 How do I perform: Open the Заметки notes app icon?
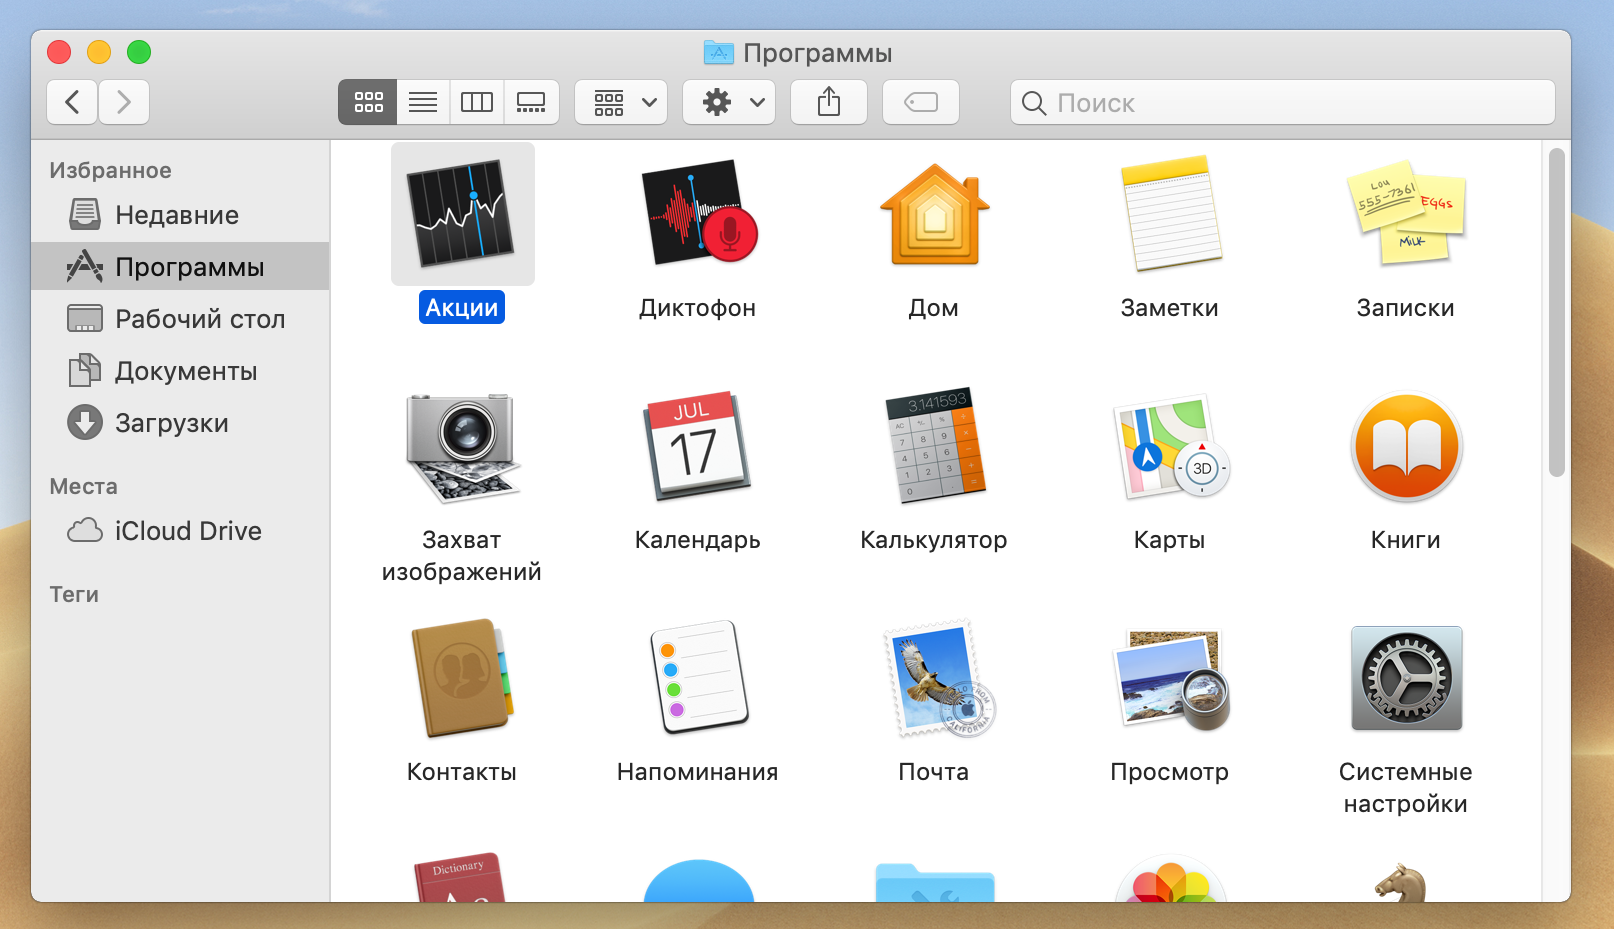[1170, 214]
